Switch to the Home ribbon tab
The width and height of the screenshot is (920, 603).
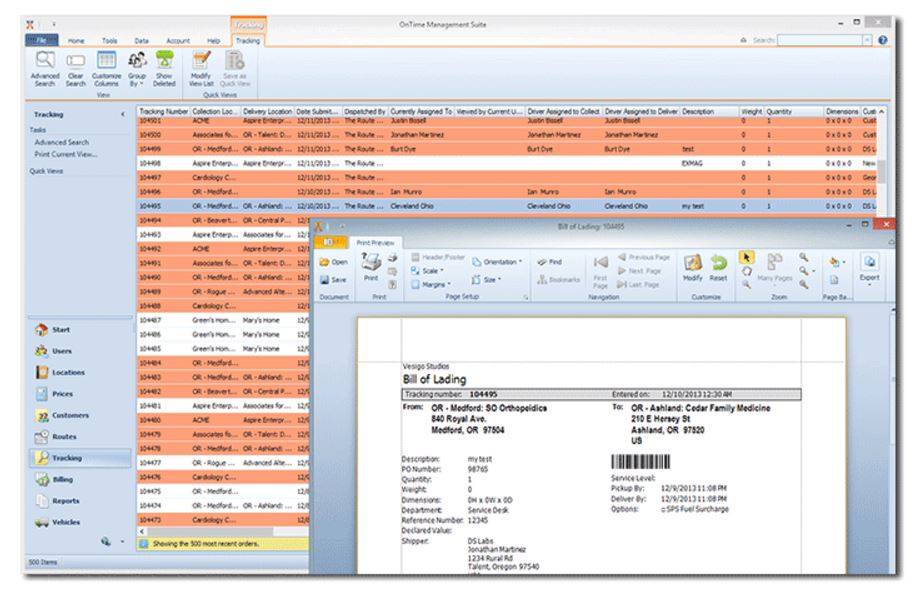pos(76,41)
